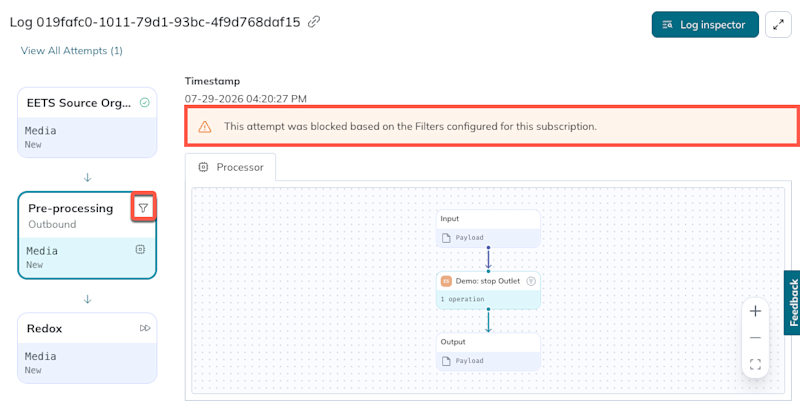Image resolution: width=800 pixels, height=406 pixels.
Task: Click the warning triangle in the alert
Action: coord(205,126)
